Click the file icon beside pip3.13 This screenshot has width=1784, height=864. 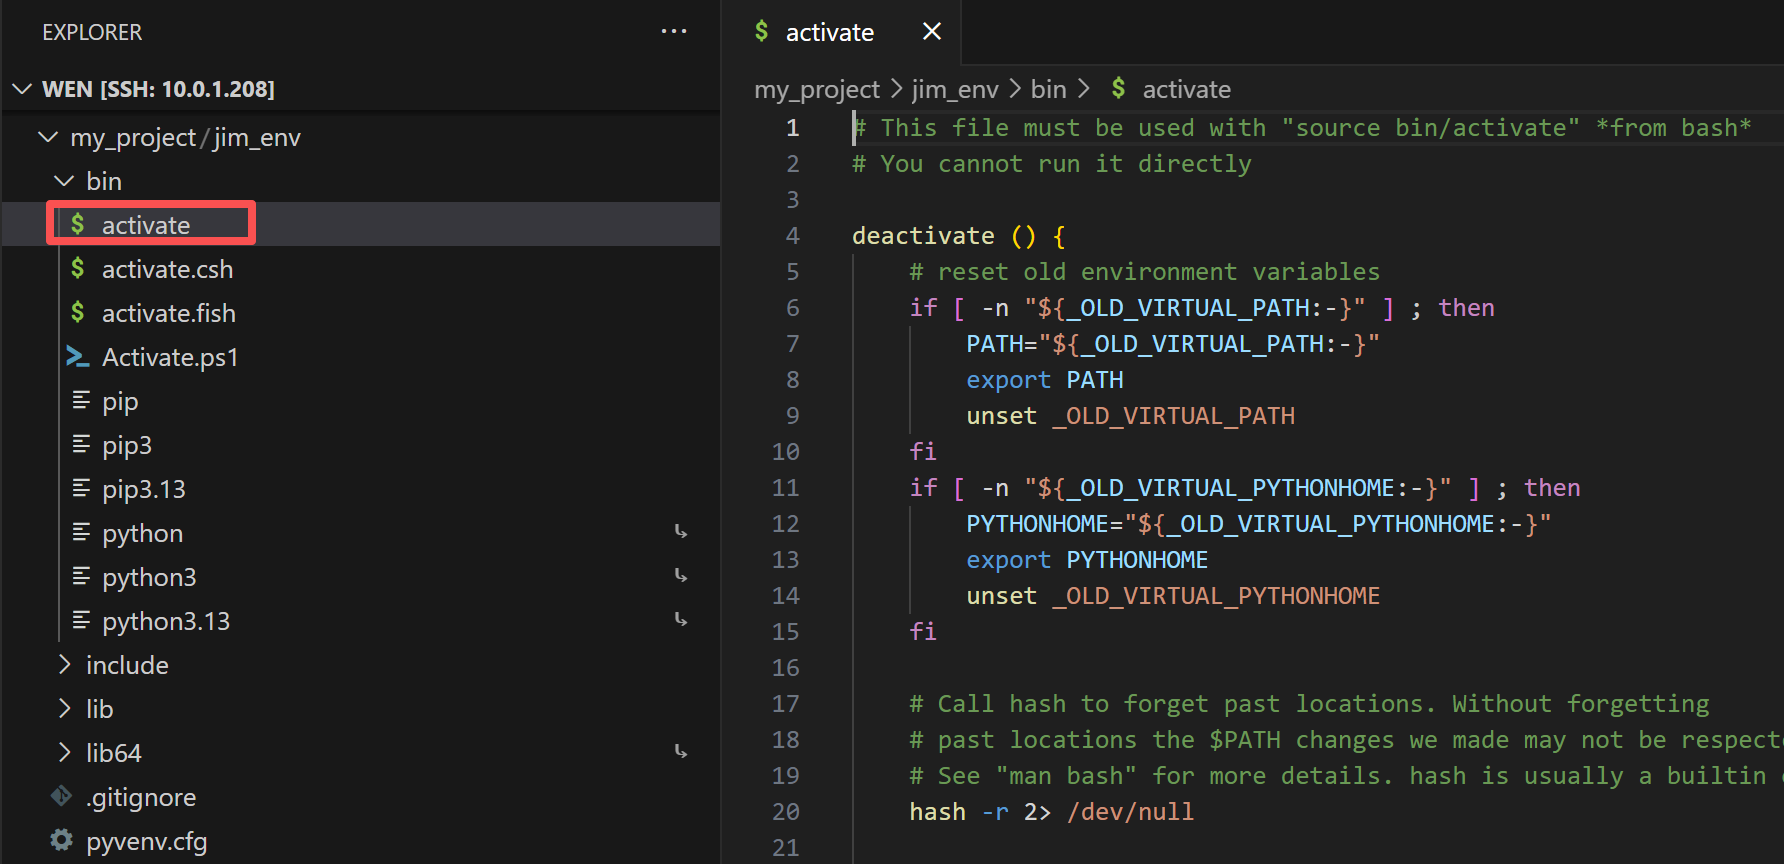pyautogui.click(x=81, y=488)
